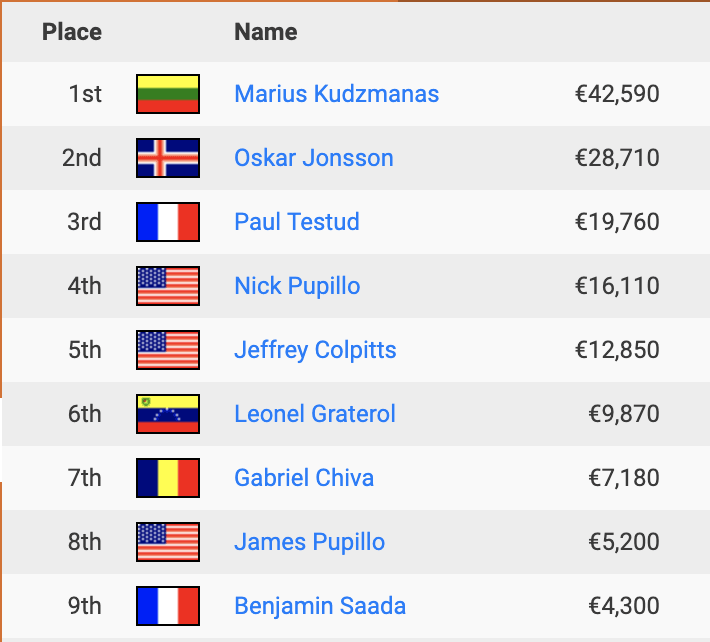Follow the Gabriel Chiva link
The height and width of the screenshot is (642, 710).
[304, 478]
